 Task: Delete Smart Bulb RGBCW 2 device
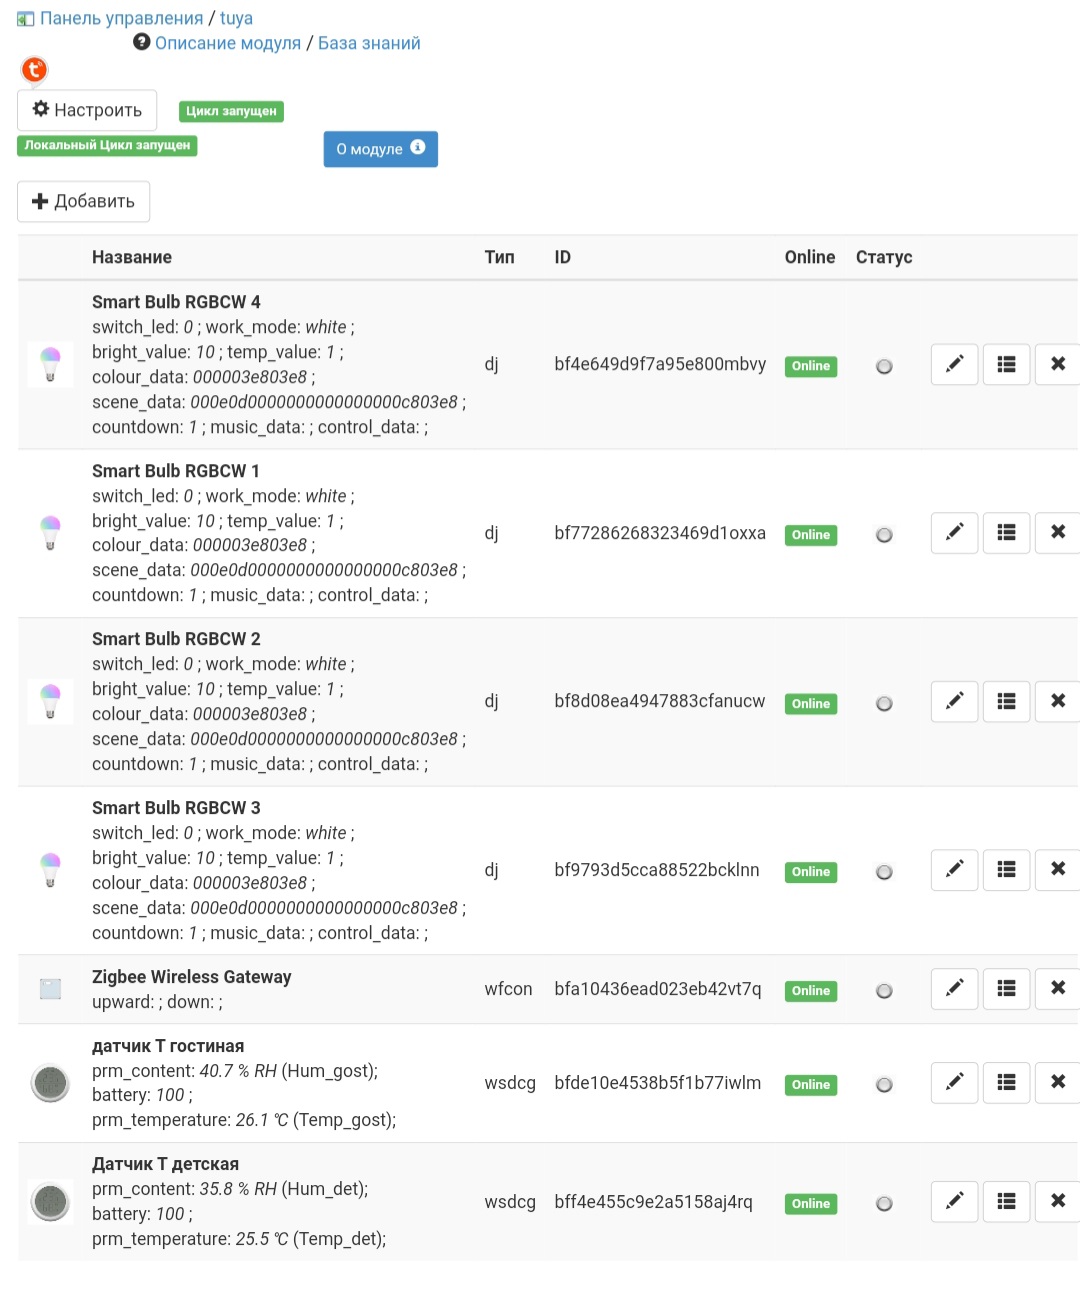coord(1057,701)
